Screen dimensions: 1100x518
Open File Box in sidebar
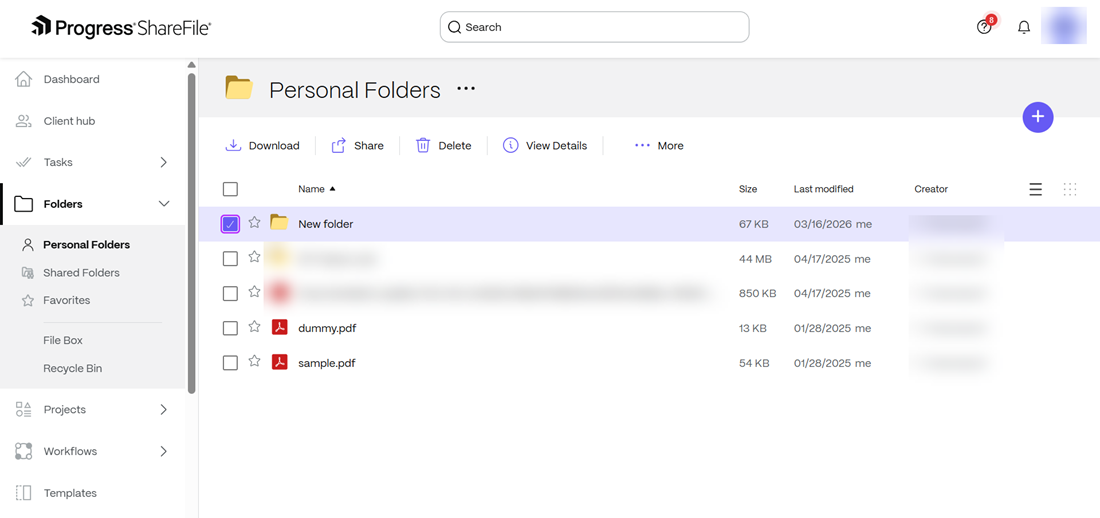(63, 340)
